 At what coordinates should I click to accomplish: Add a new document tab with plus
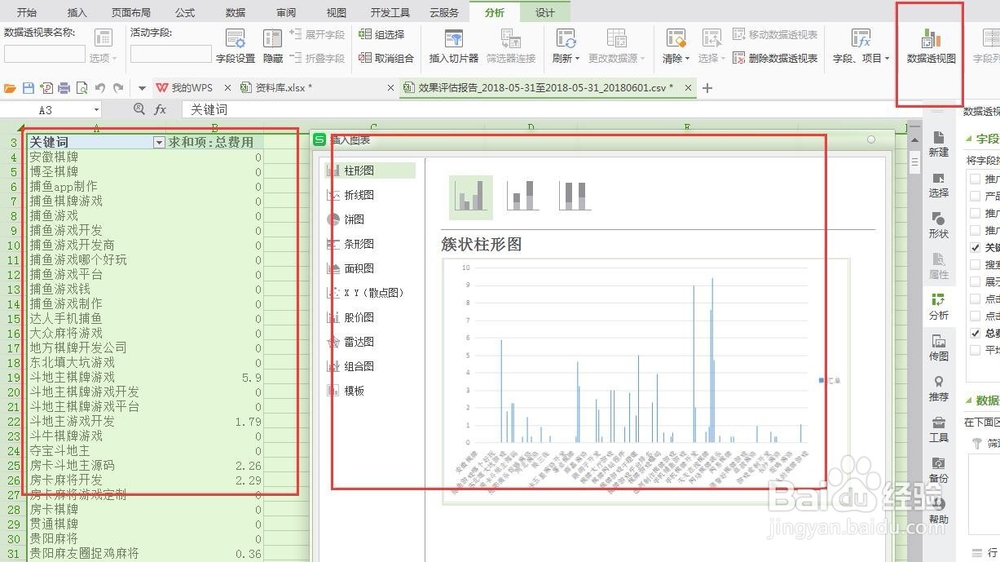[x=707, y=88]
